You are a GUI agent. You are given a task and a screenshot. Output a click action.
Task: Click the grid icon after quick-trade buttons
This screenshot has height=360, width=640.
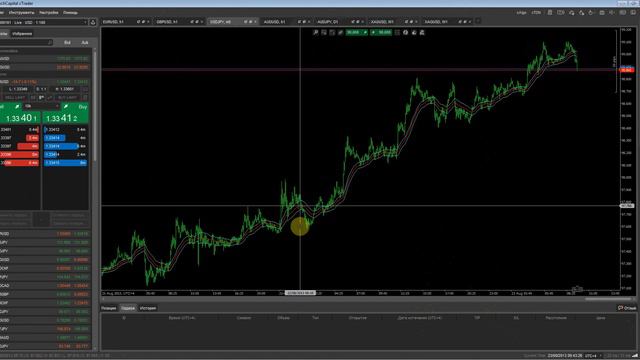coord(397,32)
